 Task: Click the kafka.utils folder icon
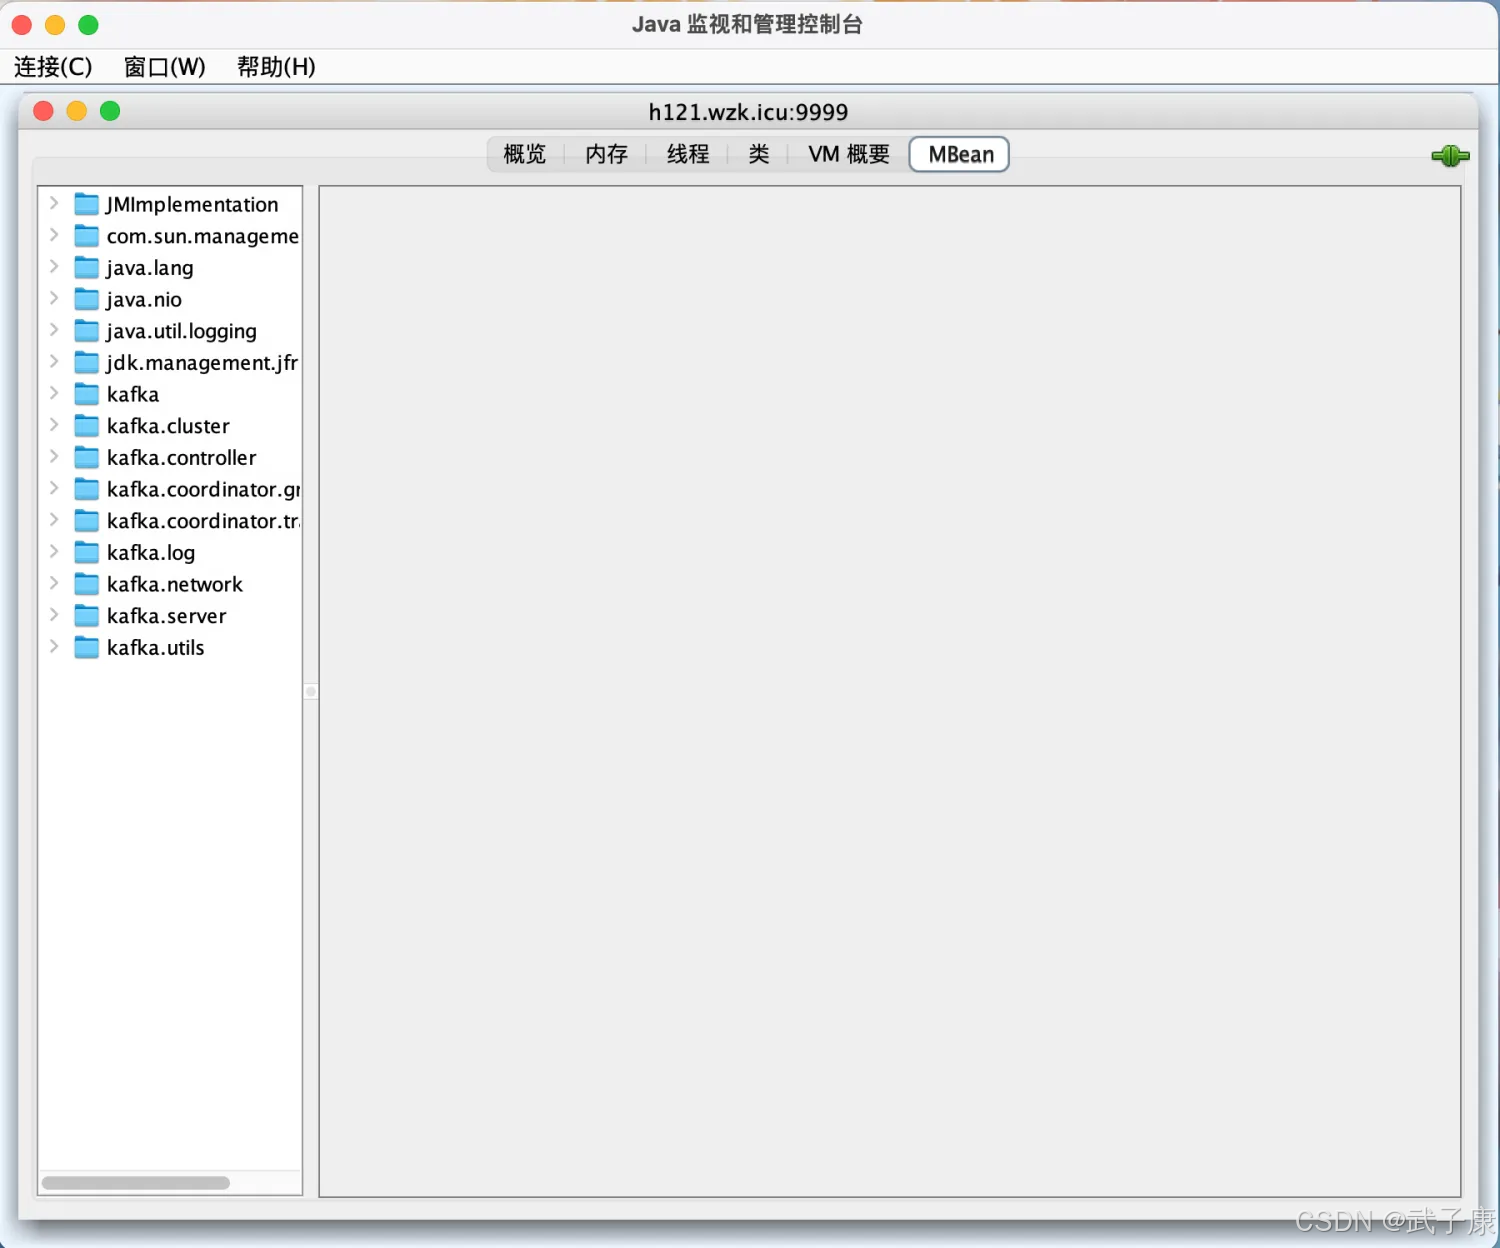pyautogui.click(x=87, y=647)
